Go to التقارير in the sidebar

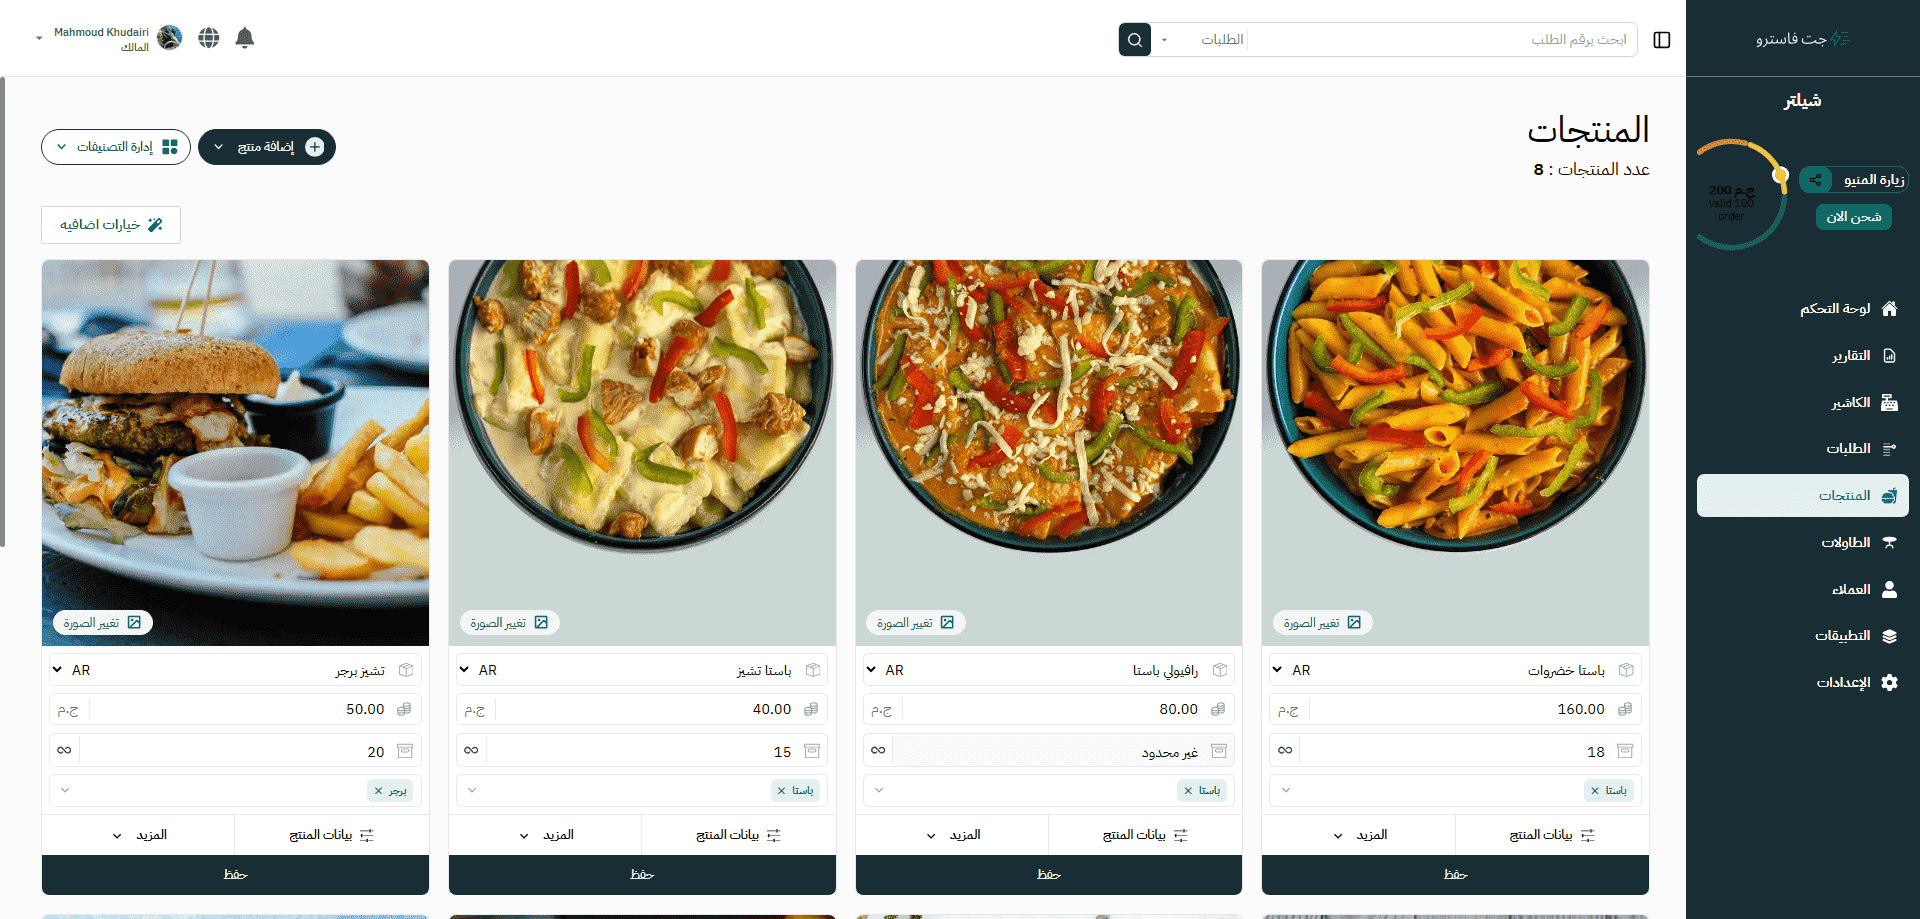click(1850, 356)
